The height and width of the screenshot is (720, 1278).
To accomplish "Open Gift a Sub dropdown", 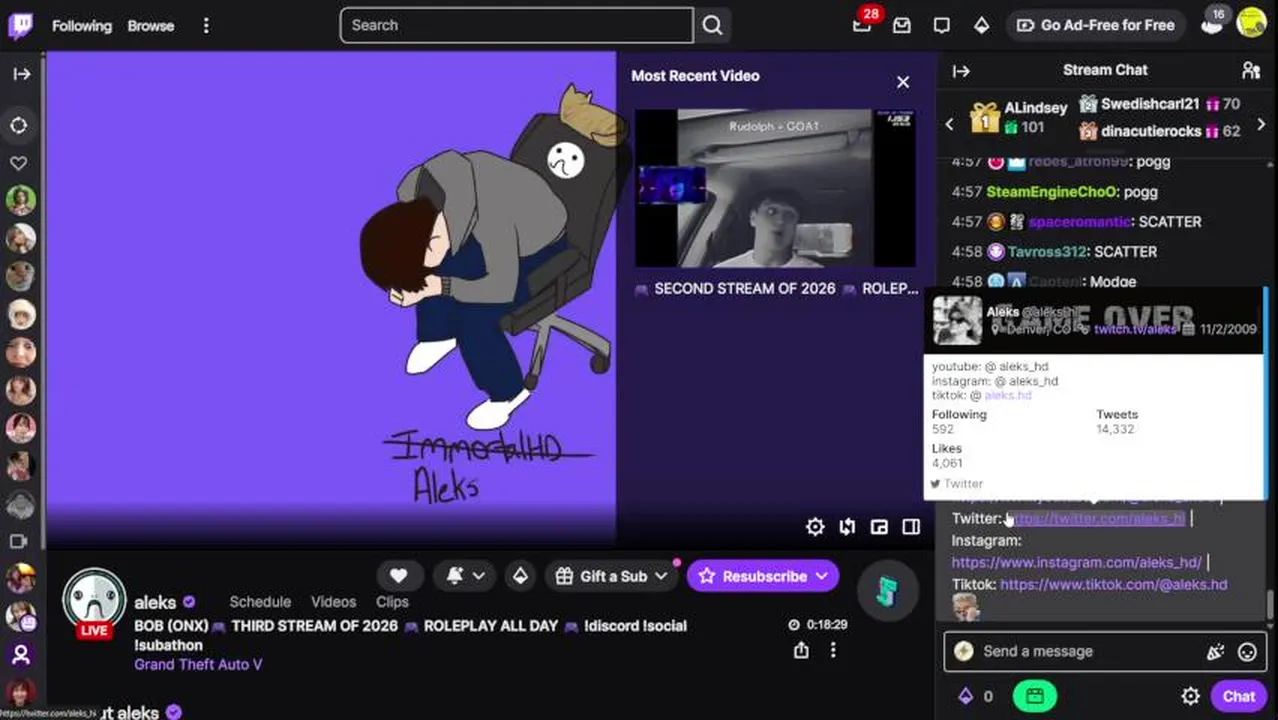I will [611, 576].
